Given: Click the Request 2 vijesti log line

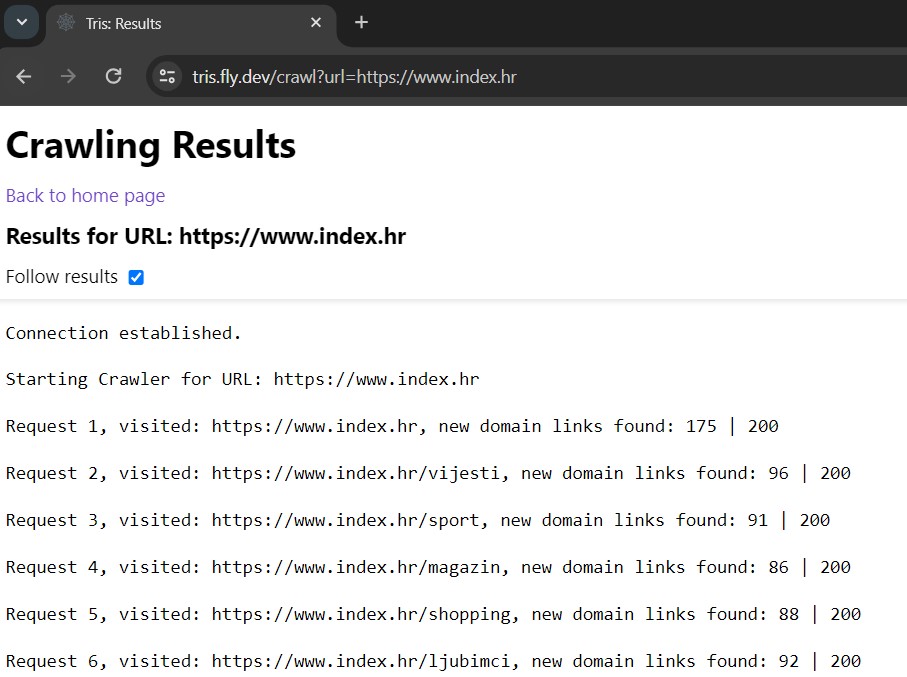Looking at the screenshot, I should (428, 473).
